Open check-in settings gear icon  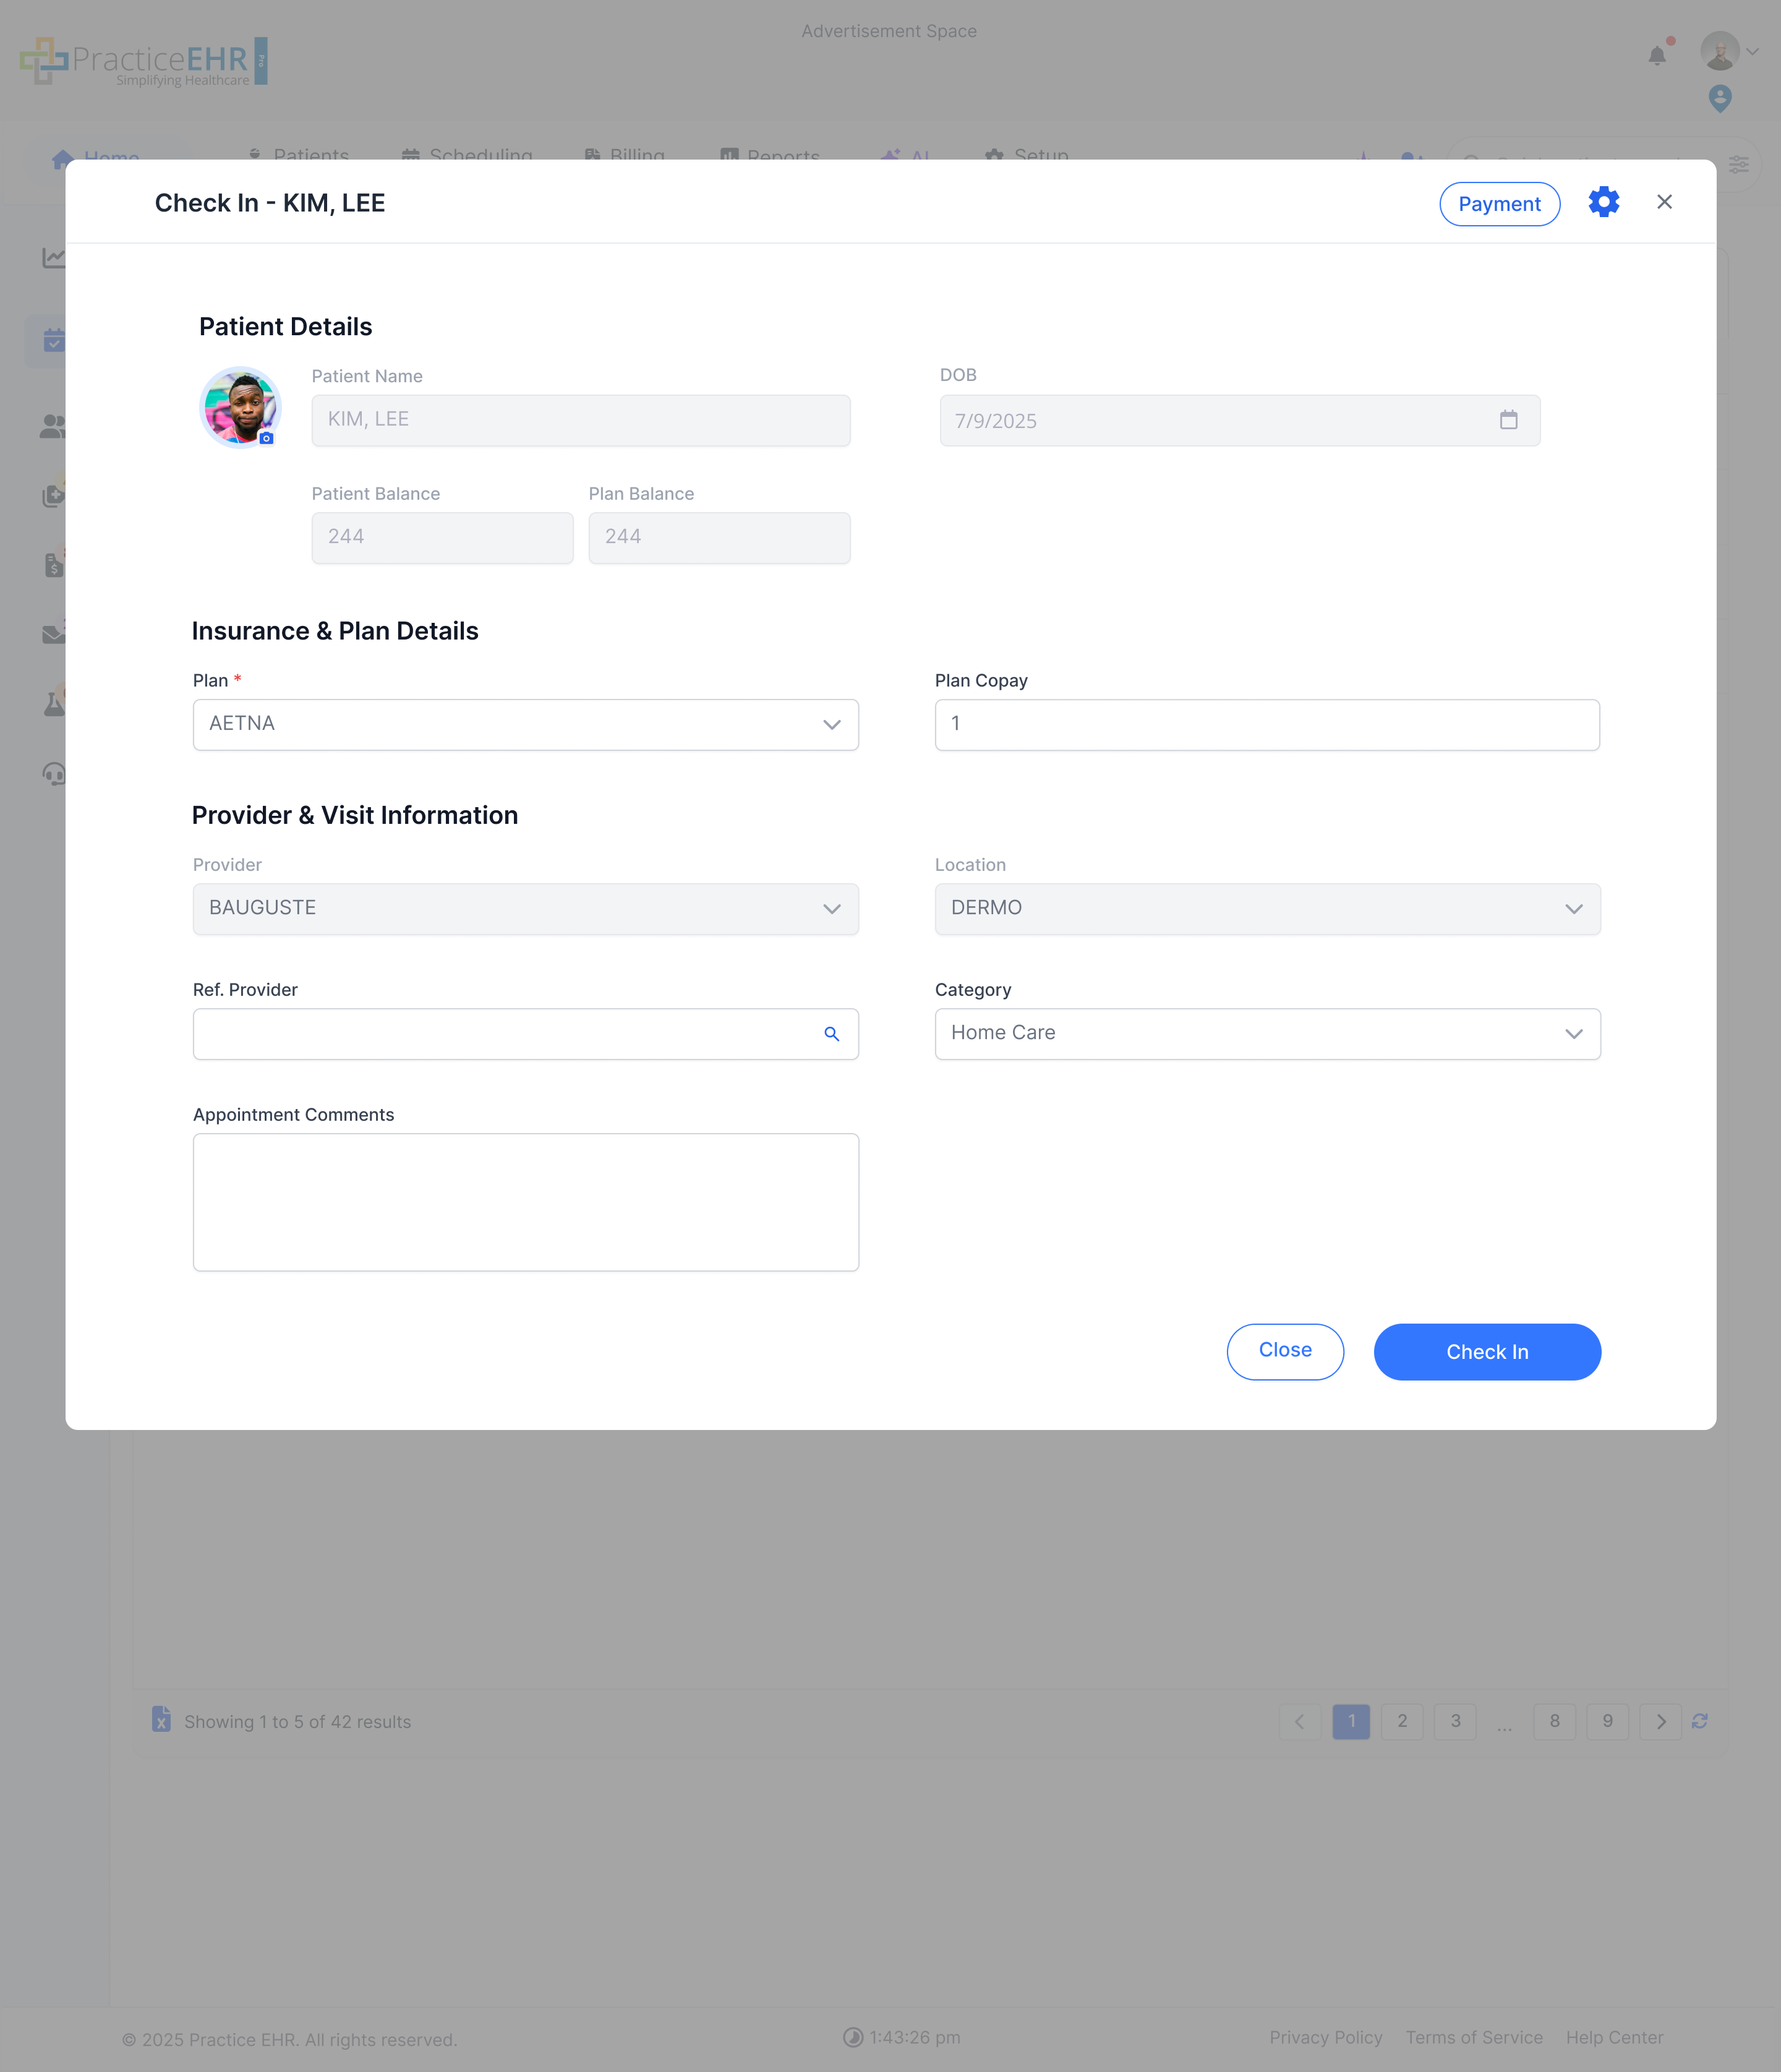[x=1603, y=203]
